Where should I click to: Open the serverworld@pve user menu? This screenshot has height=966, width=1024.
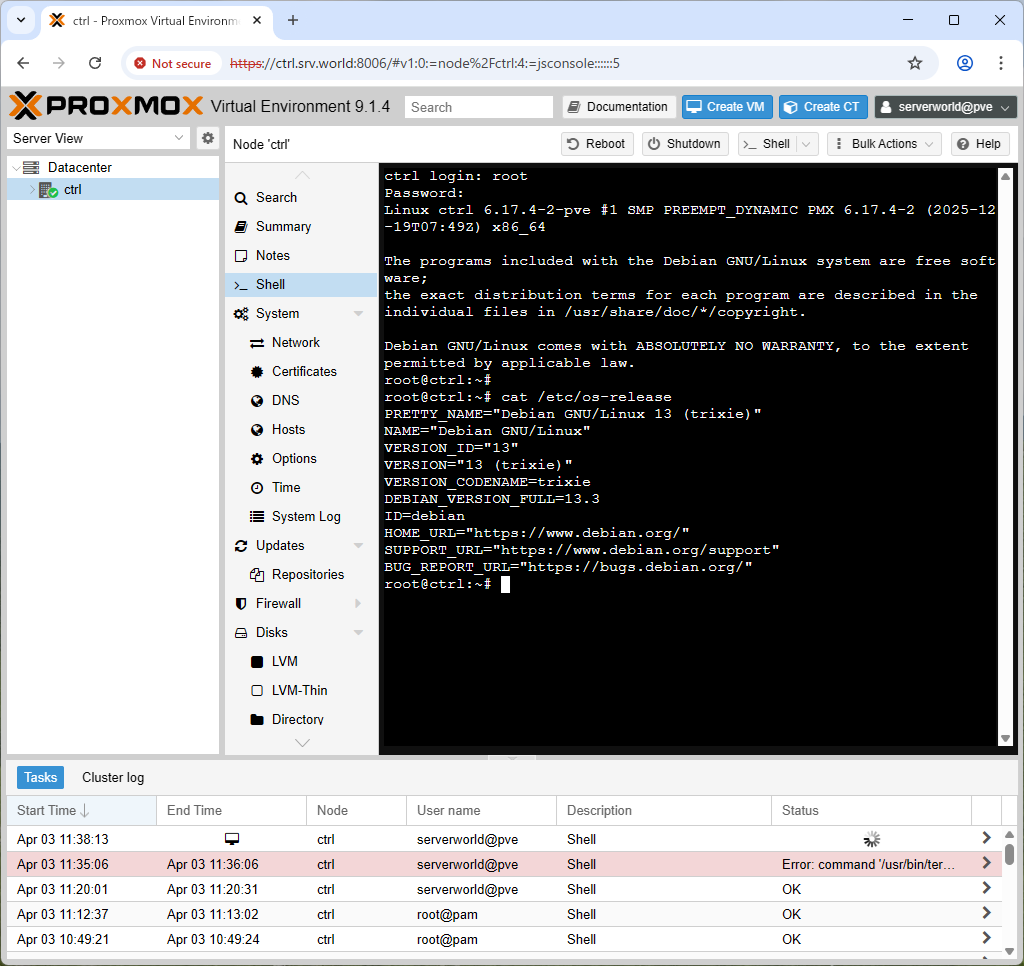[x=946, y=107]
